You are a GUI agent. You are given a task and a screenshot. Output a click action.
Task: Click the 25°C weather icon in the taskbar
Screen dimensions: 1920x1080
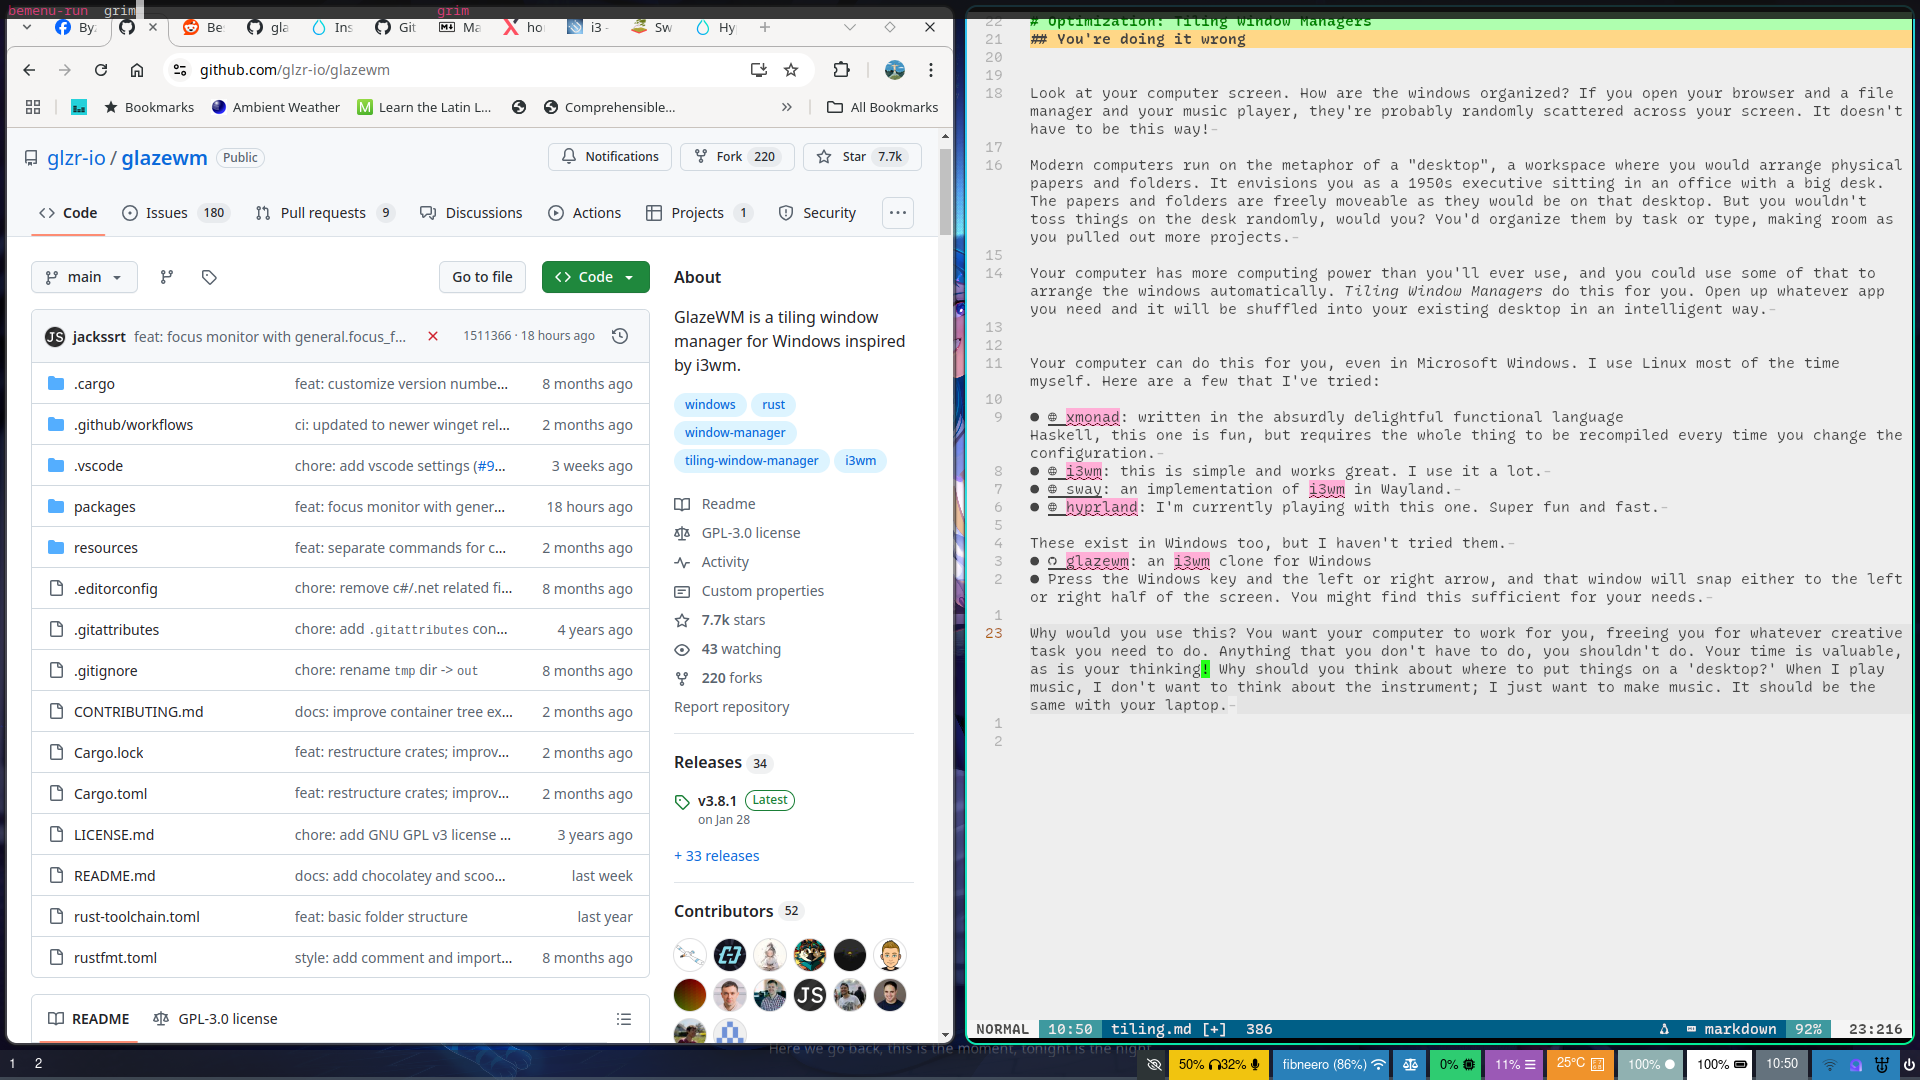pyautogui.click(x=1597, y=1065)
